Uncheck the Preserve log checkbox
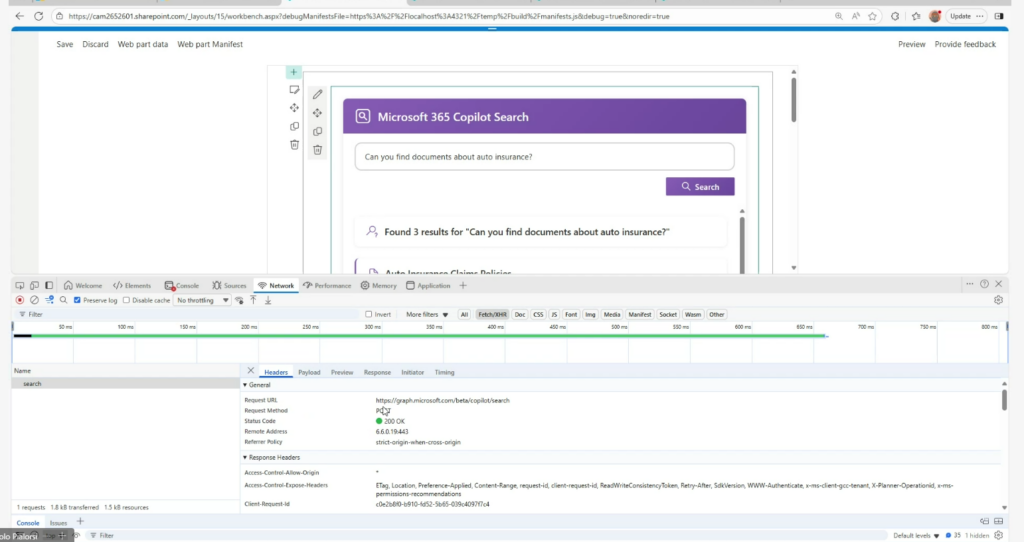Image resolution: width=1024 pixels, height=542 pixels. pos(77,300)
